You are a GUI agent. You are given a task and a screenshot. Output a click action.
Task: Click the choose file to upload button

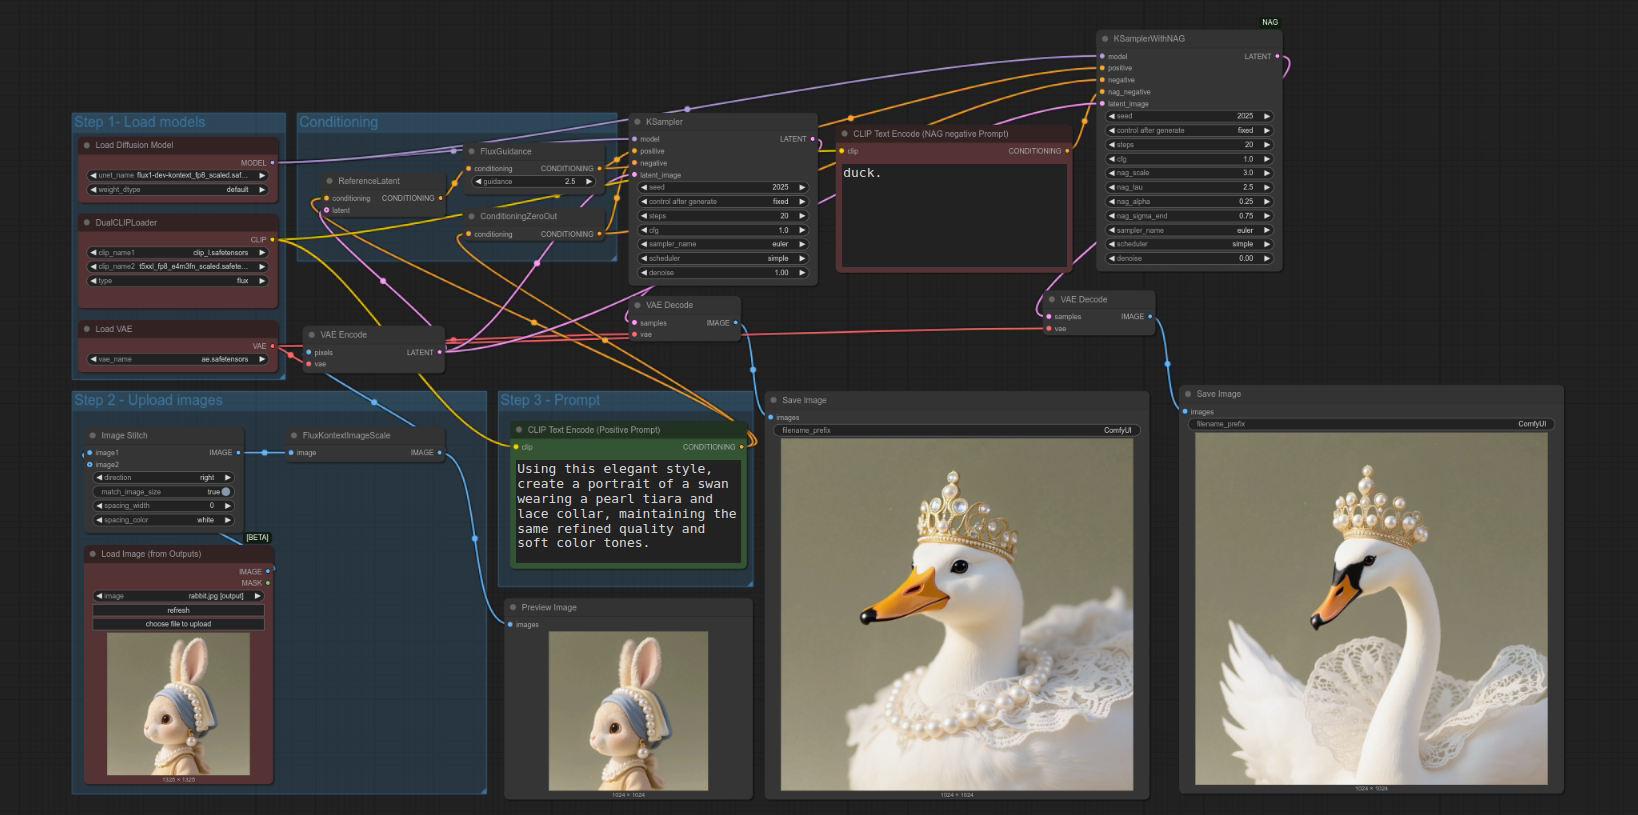point(178,624)
